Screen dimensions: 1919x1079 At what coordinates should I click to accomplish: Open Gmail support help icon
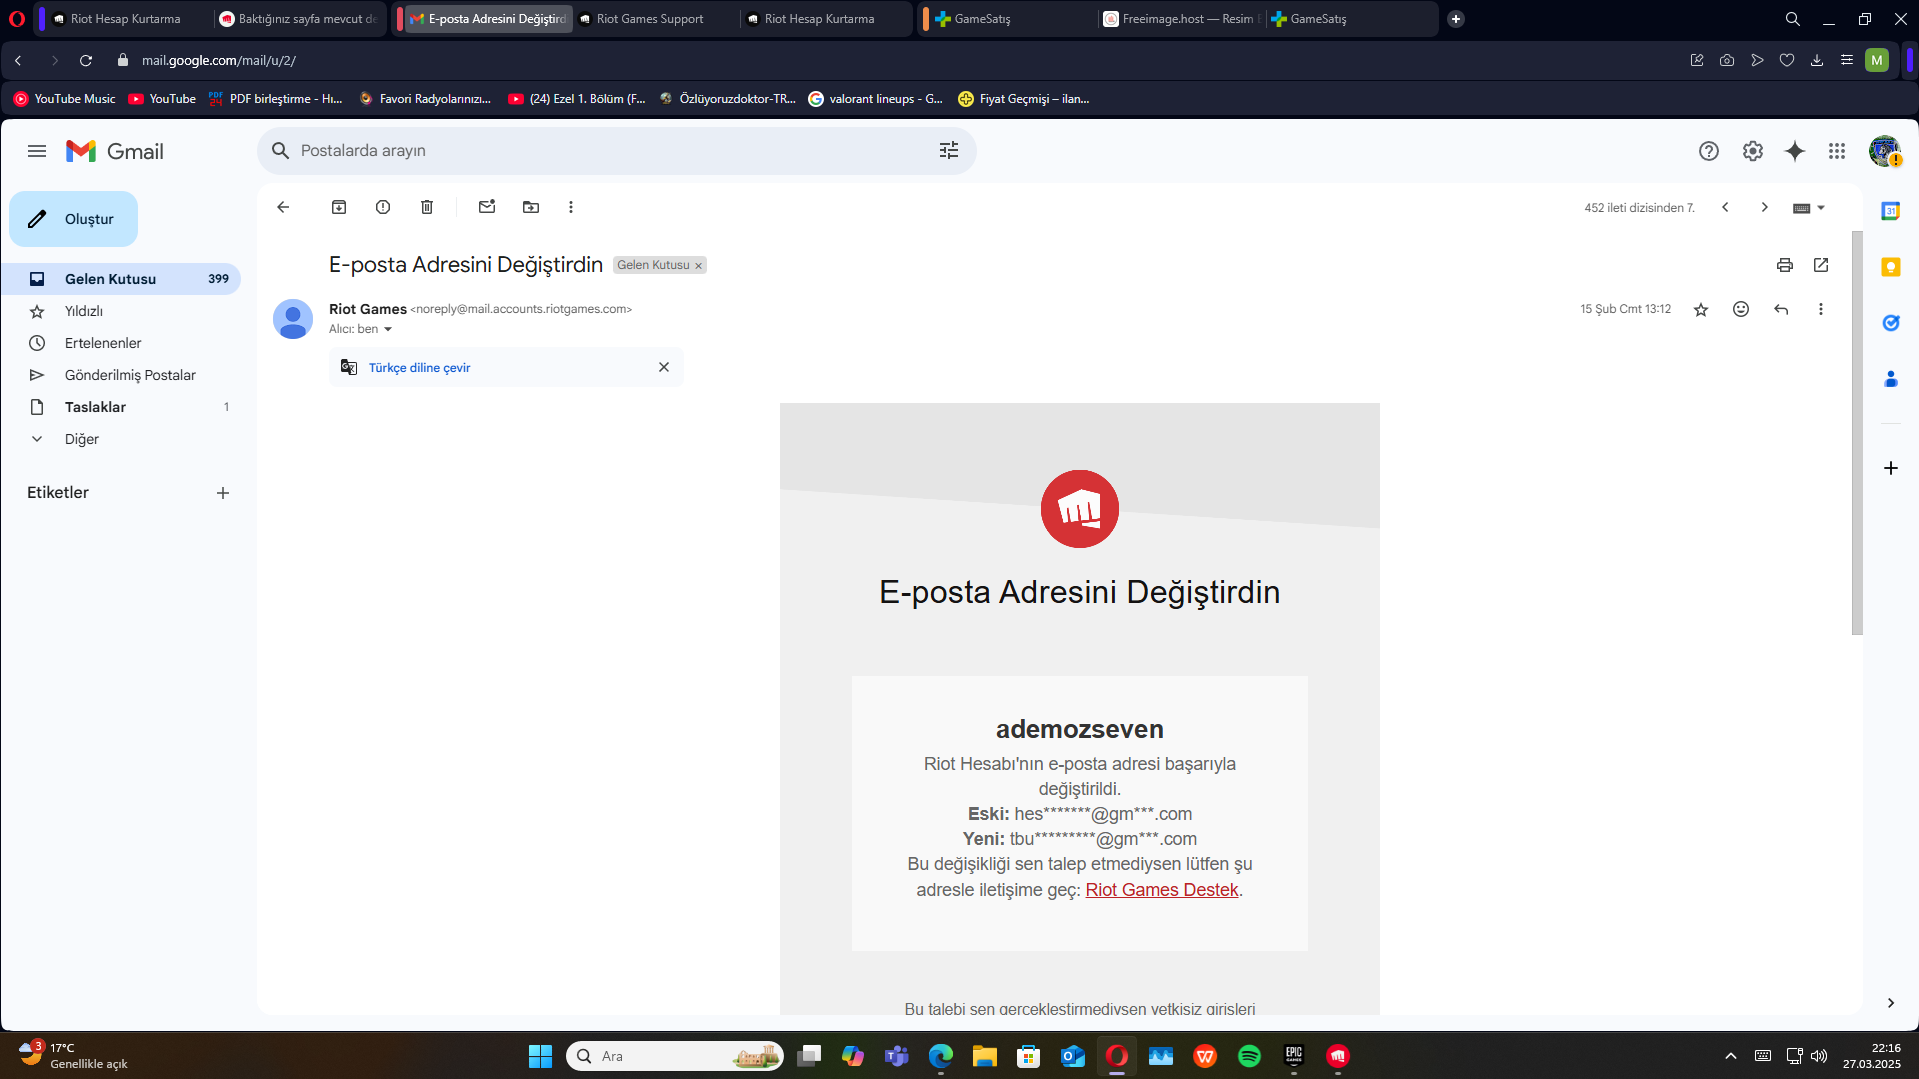pos(1709,151)
